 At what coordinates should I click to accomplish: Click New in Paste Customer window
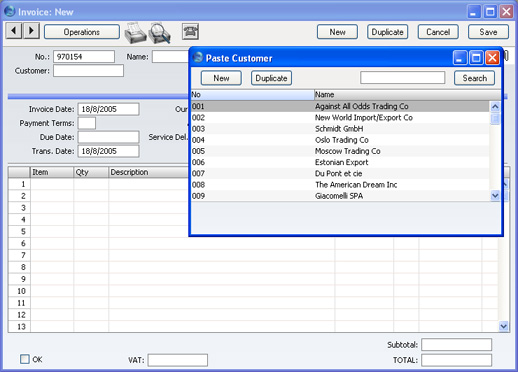tap(221, 78)
